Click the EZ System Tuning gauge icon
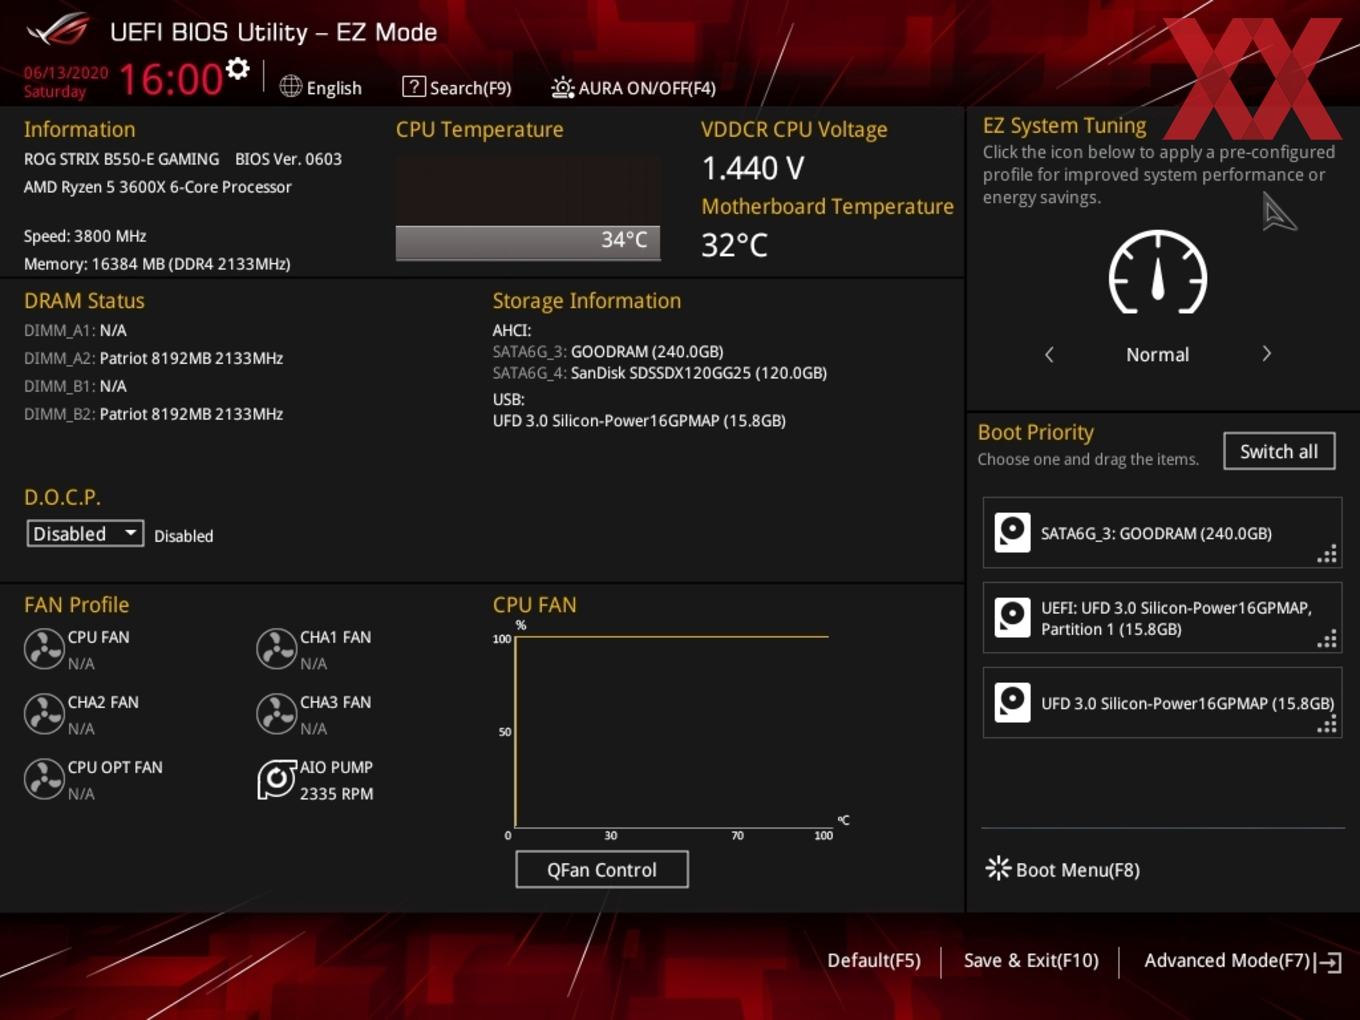Image resolution: width=1360 pixels, height=1020 pixels. pos(1158,273)
